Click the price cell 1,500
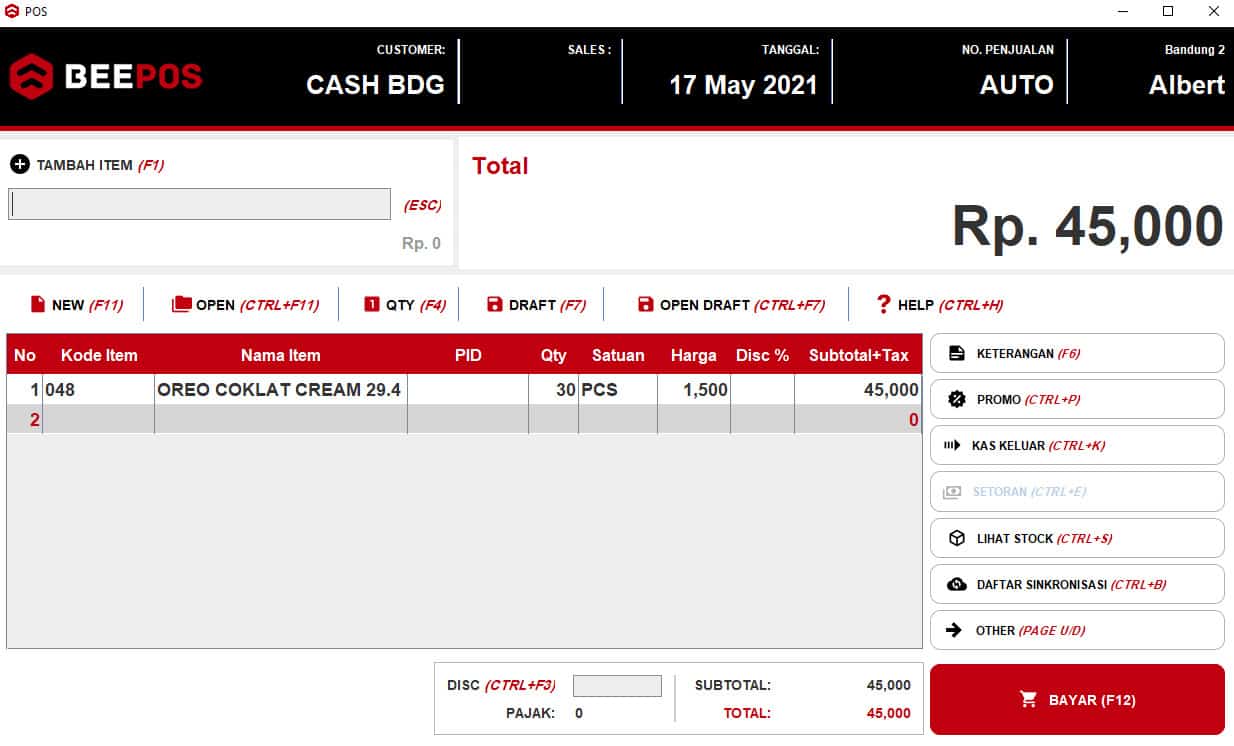Viewport: 1234px width, 746px height. [694, 389]
